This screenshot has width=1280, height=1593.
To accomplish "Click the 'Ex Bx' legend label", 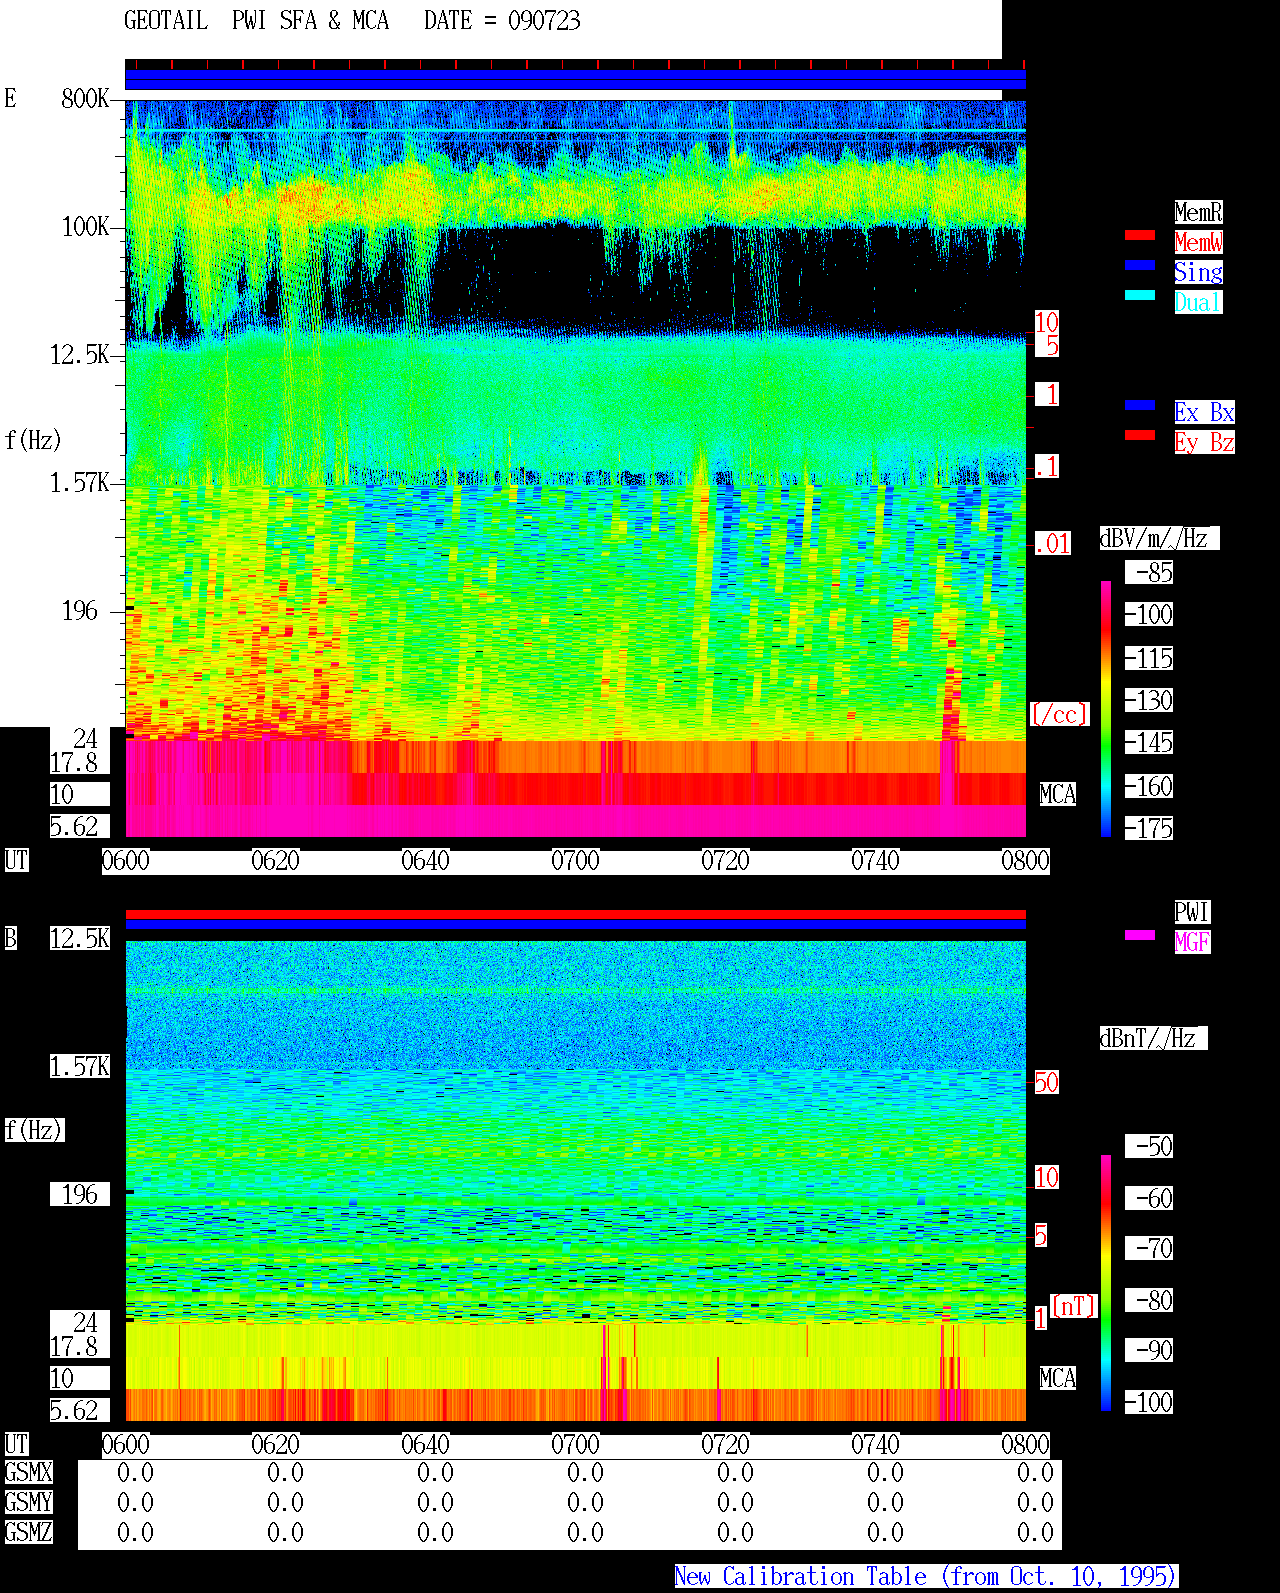I will (1204, 412).
